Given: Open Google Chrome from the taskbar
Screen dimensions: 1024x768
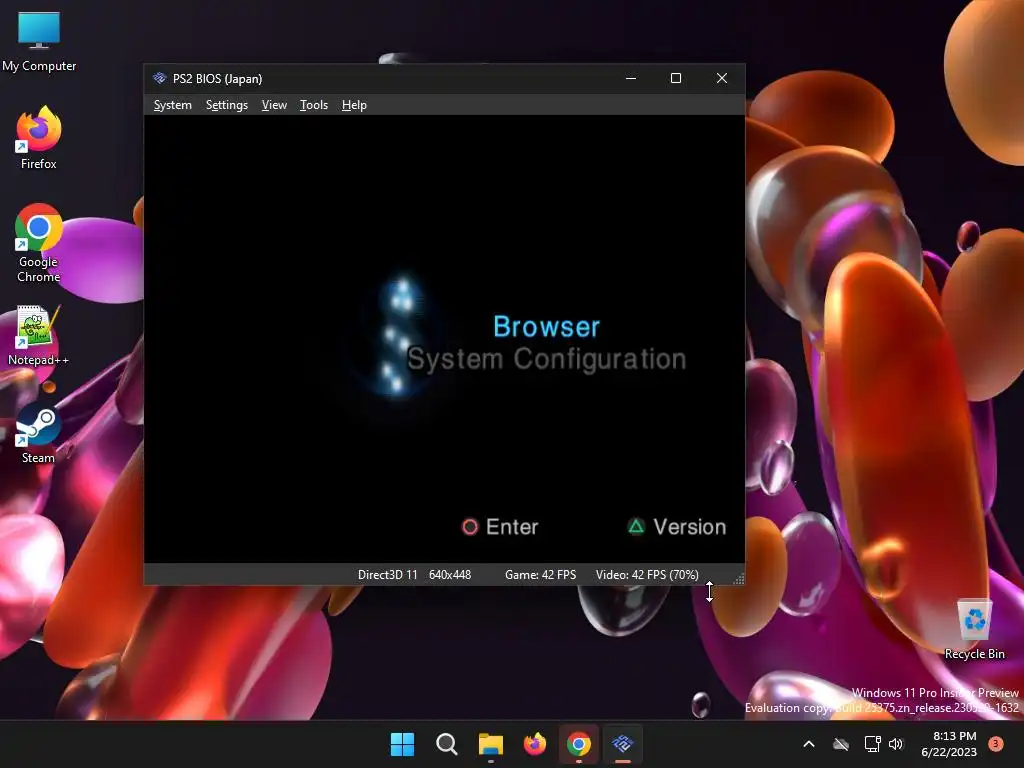Looking at the screenshot, I should (579, 744).
